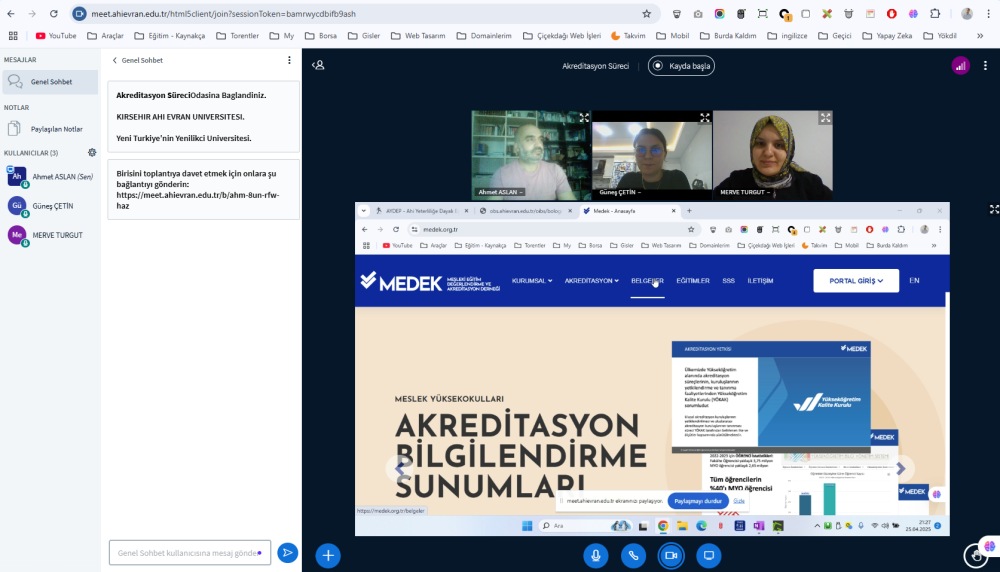This screenshot has width=1000, height=572.
Task: Switch to Medek - Anasayfa tab in shared browser
Action: [x=628, y=210]
